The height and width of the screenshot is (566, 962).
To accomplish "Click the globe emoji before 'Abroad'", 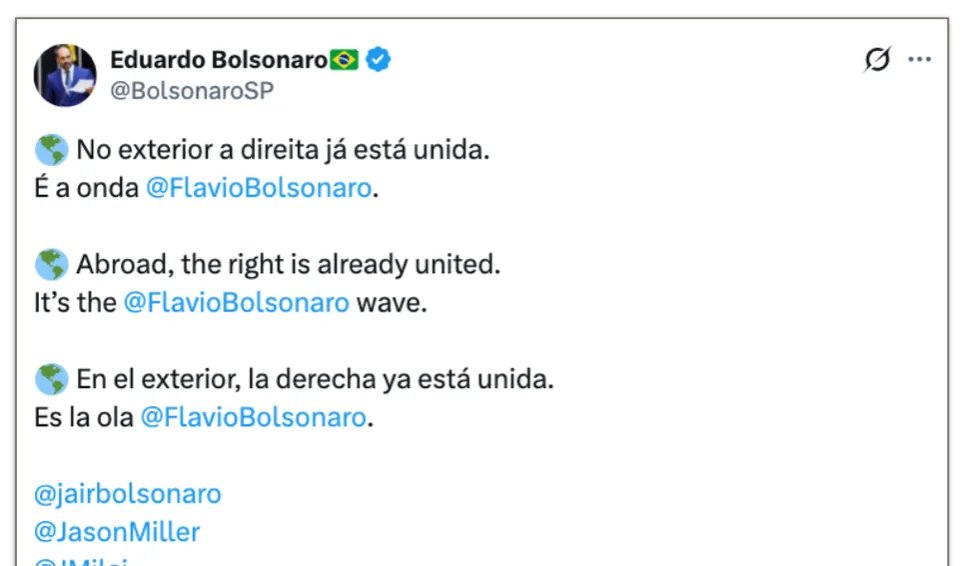I will click(x=51, y=265).
